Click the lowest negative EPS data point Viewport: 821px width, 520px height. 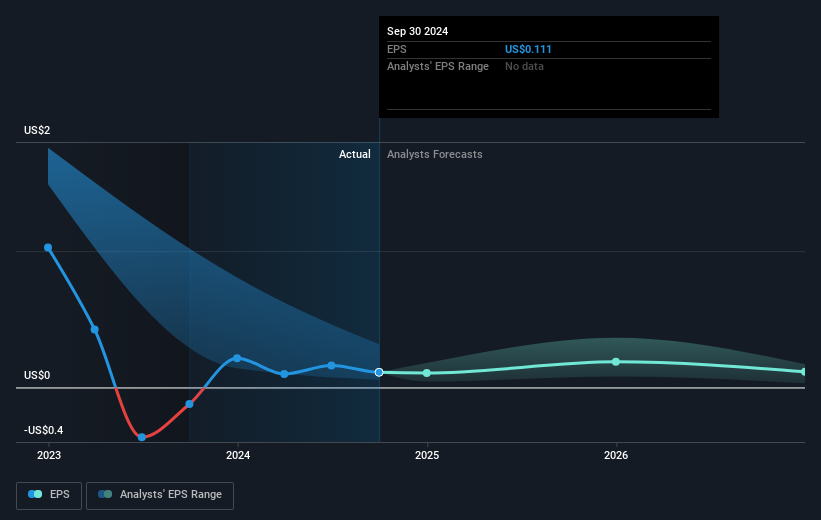pyautogui.click(x=142, y=437)
